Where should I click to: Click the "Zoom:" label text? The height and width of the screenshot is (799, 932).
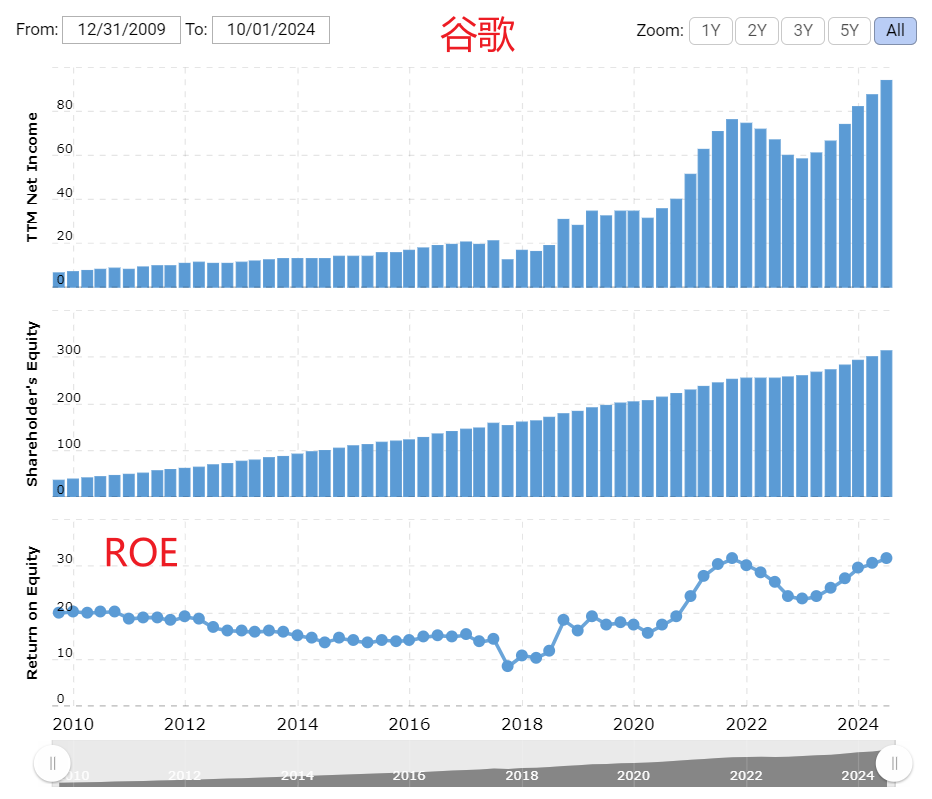click(660, 31)
